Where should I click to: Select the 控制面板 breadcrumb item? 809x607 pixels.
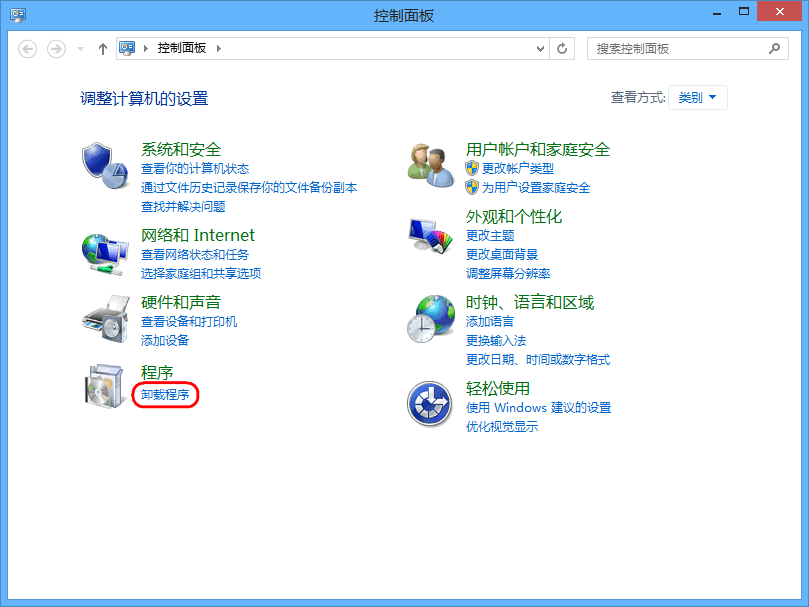pyautogui.click(x=182, y=48)
